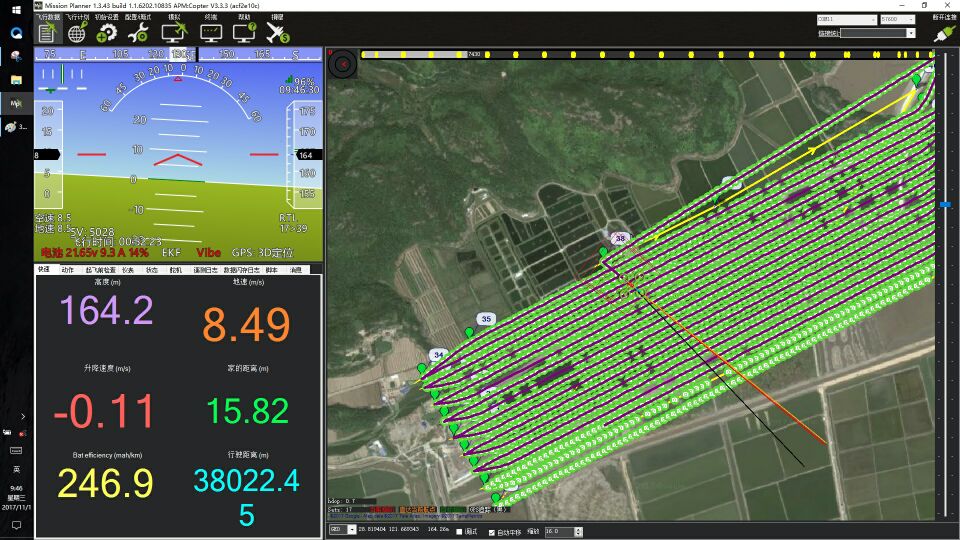The width and height of the screenshot is (960, 540).
Task: Click the GPS 3D fix status text
Action: point(263,252)
